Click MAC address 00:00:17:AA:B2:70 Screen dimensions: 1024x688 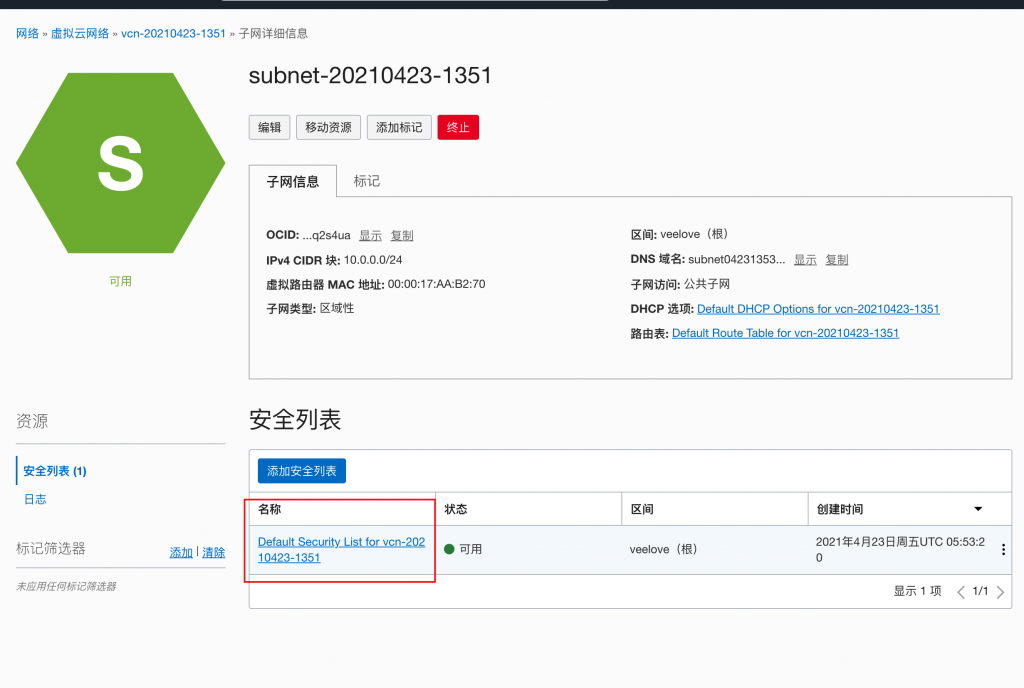click(x=436, y=284)
